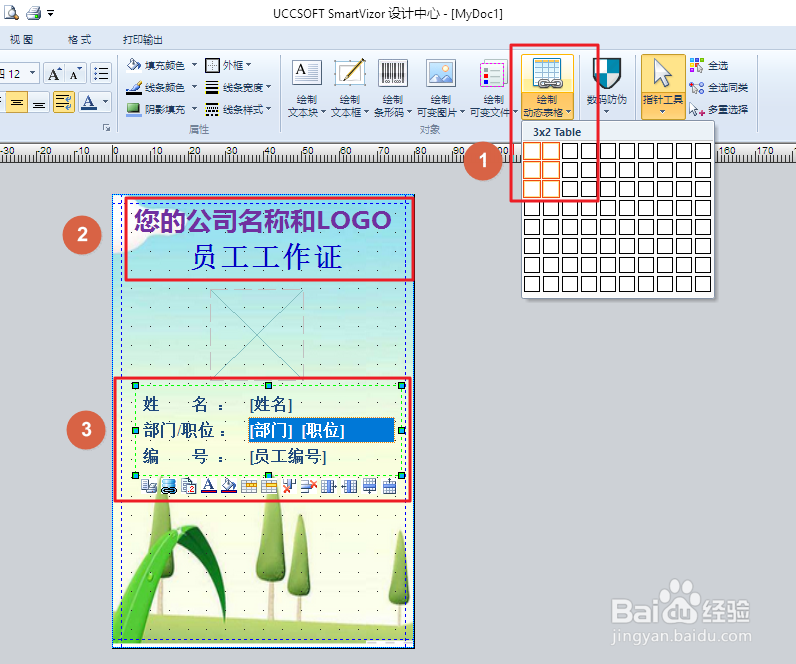
Task: Click the print preview icon in title bar
Action: [x=10, y=13]
